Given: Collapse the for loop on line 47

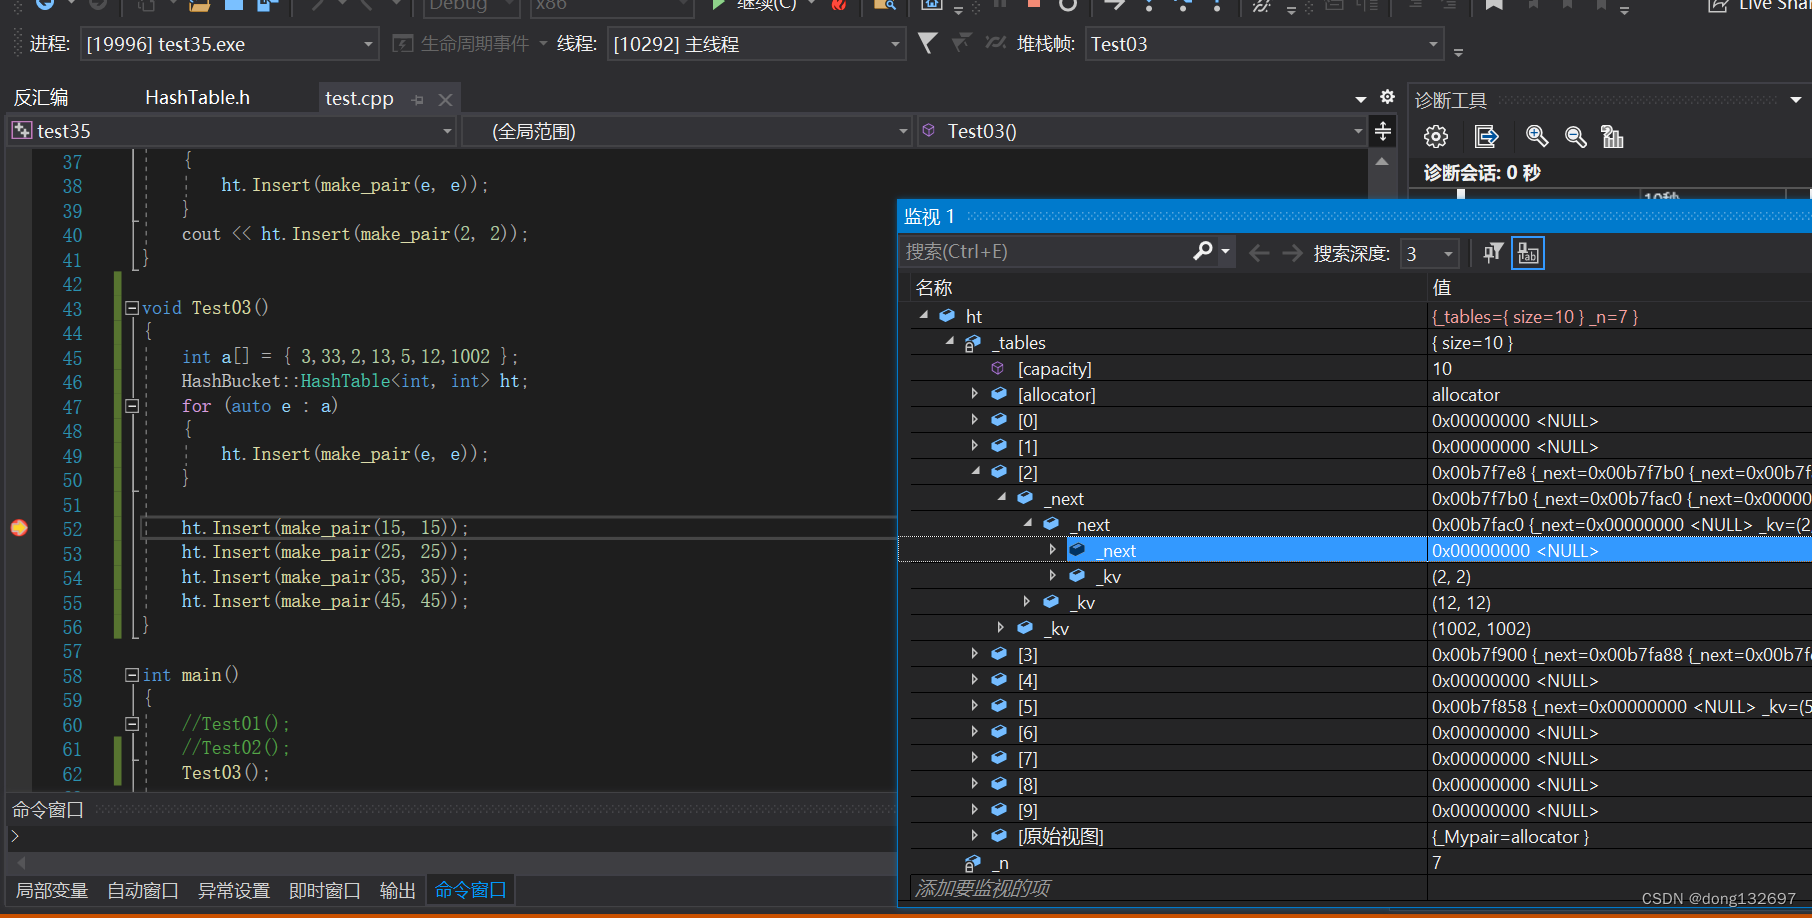Looking at the screenshot, I should (131, 406).
